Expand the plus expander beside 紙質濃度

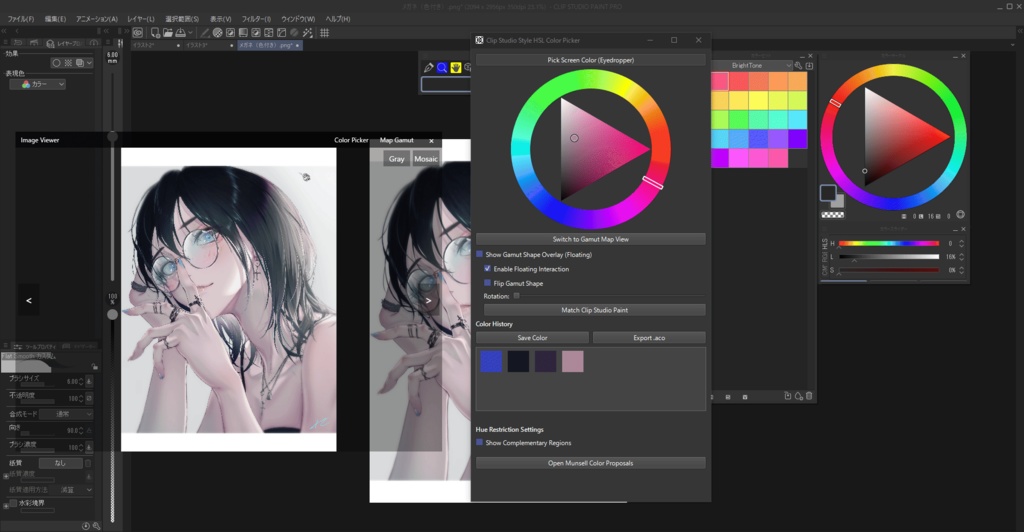[6, 476]
